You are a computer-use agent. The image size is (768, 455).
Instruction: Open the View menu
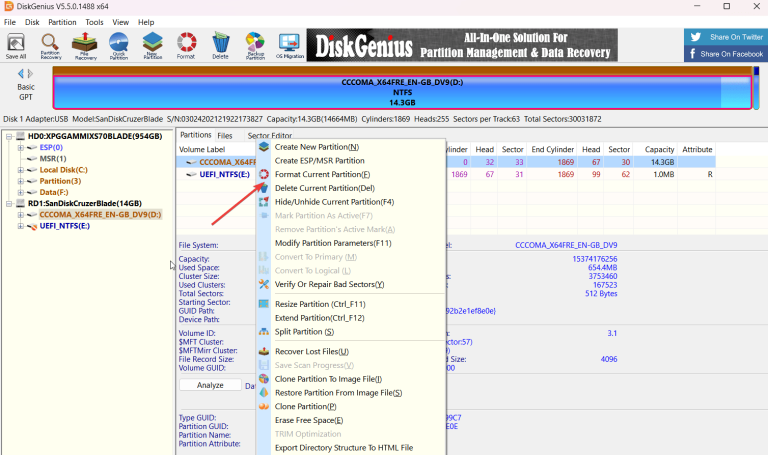click(x=120, y=22)
